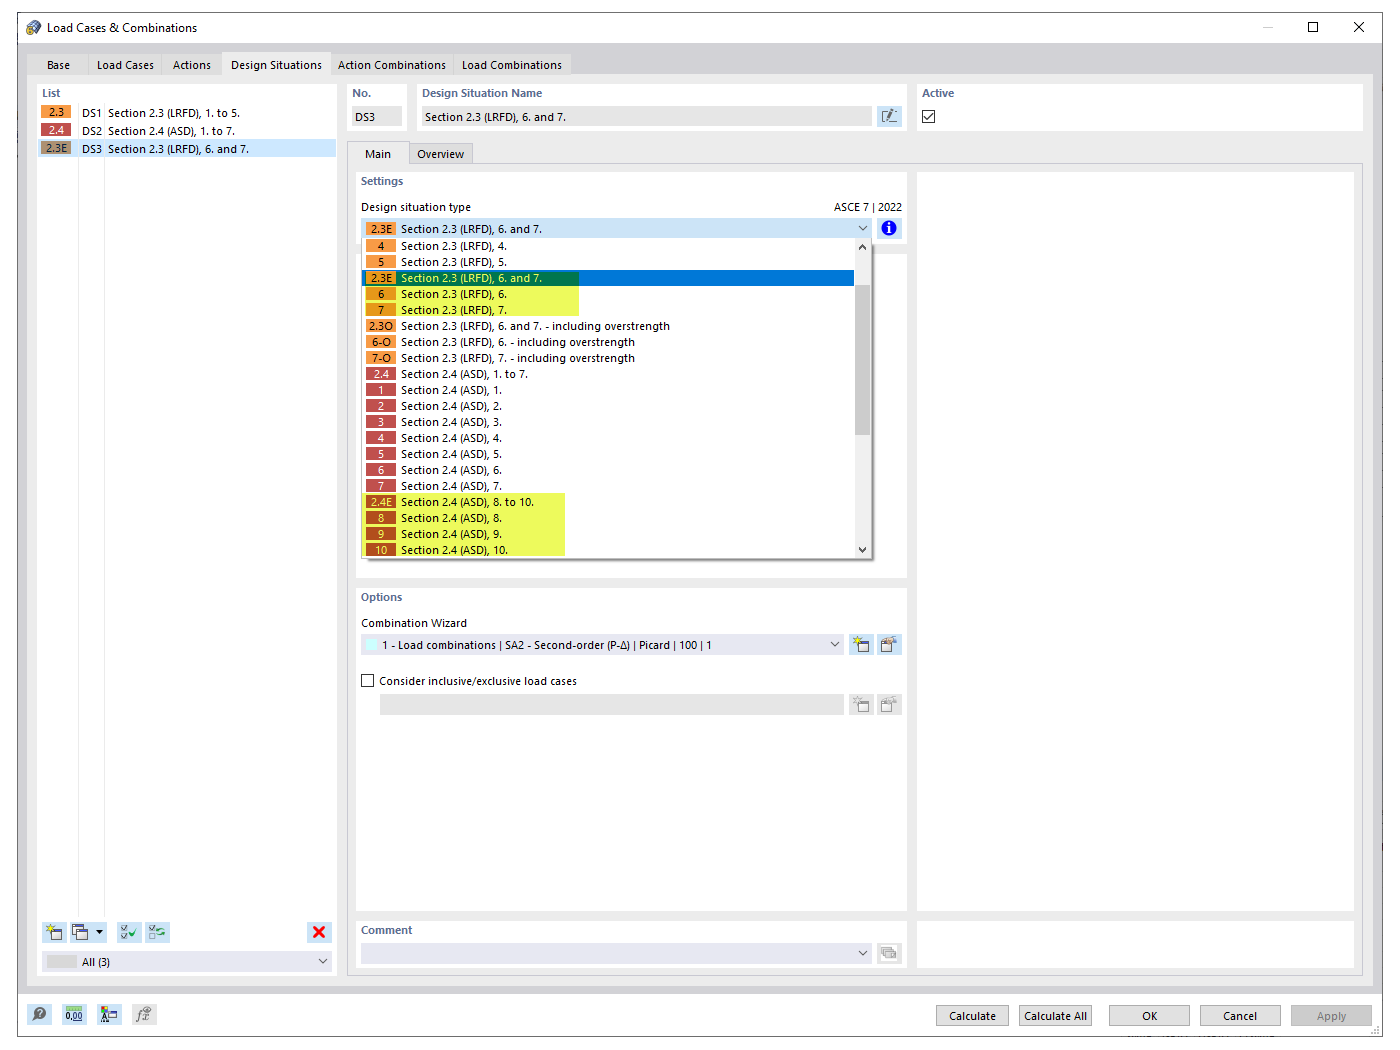Expand the Comment dropdown
Image resolution: width=1400 pixels, height=1050 pixels.
pyautogui.click(x=863, y=953)
